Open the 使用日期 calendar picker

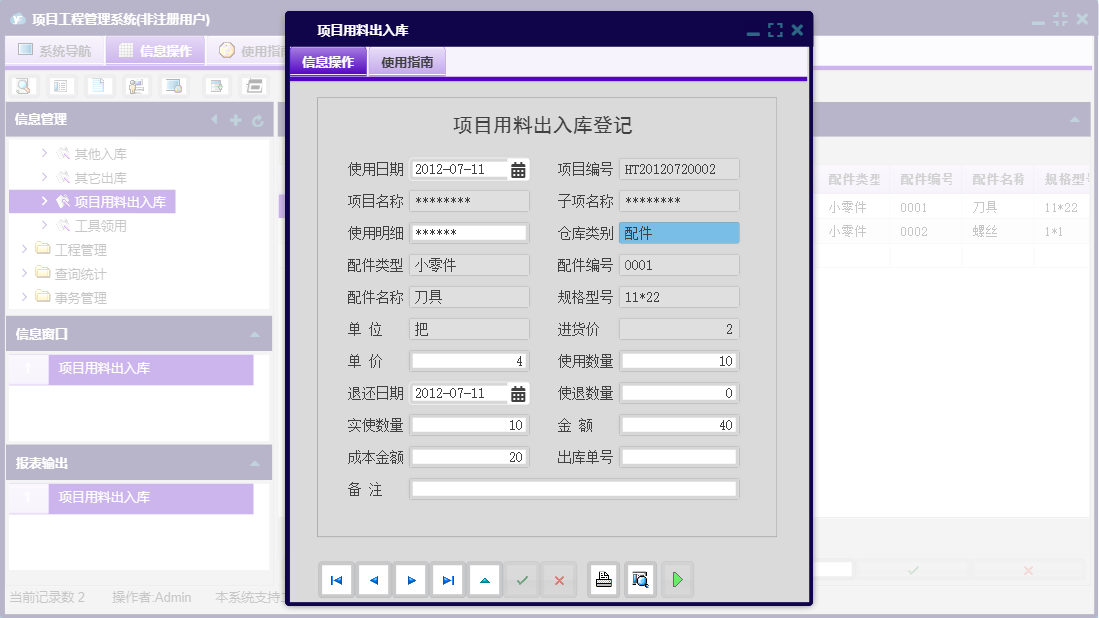coord(518,169)
